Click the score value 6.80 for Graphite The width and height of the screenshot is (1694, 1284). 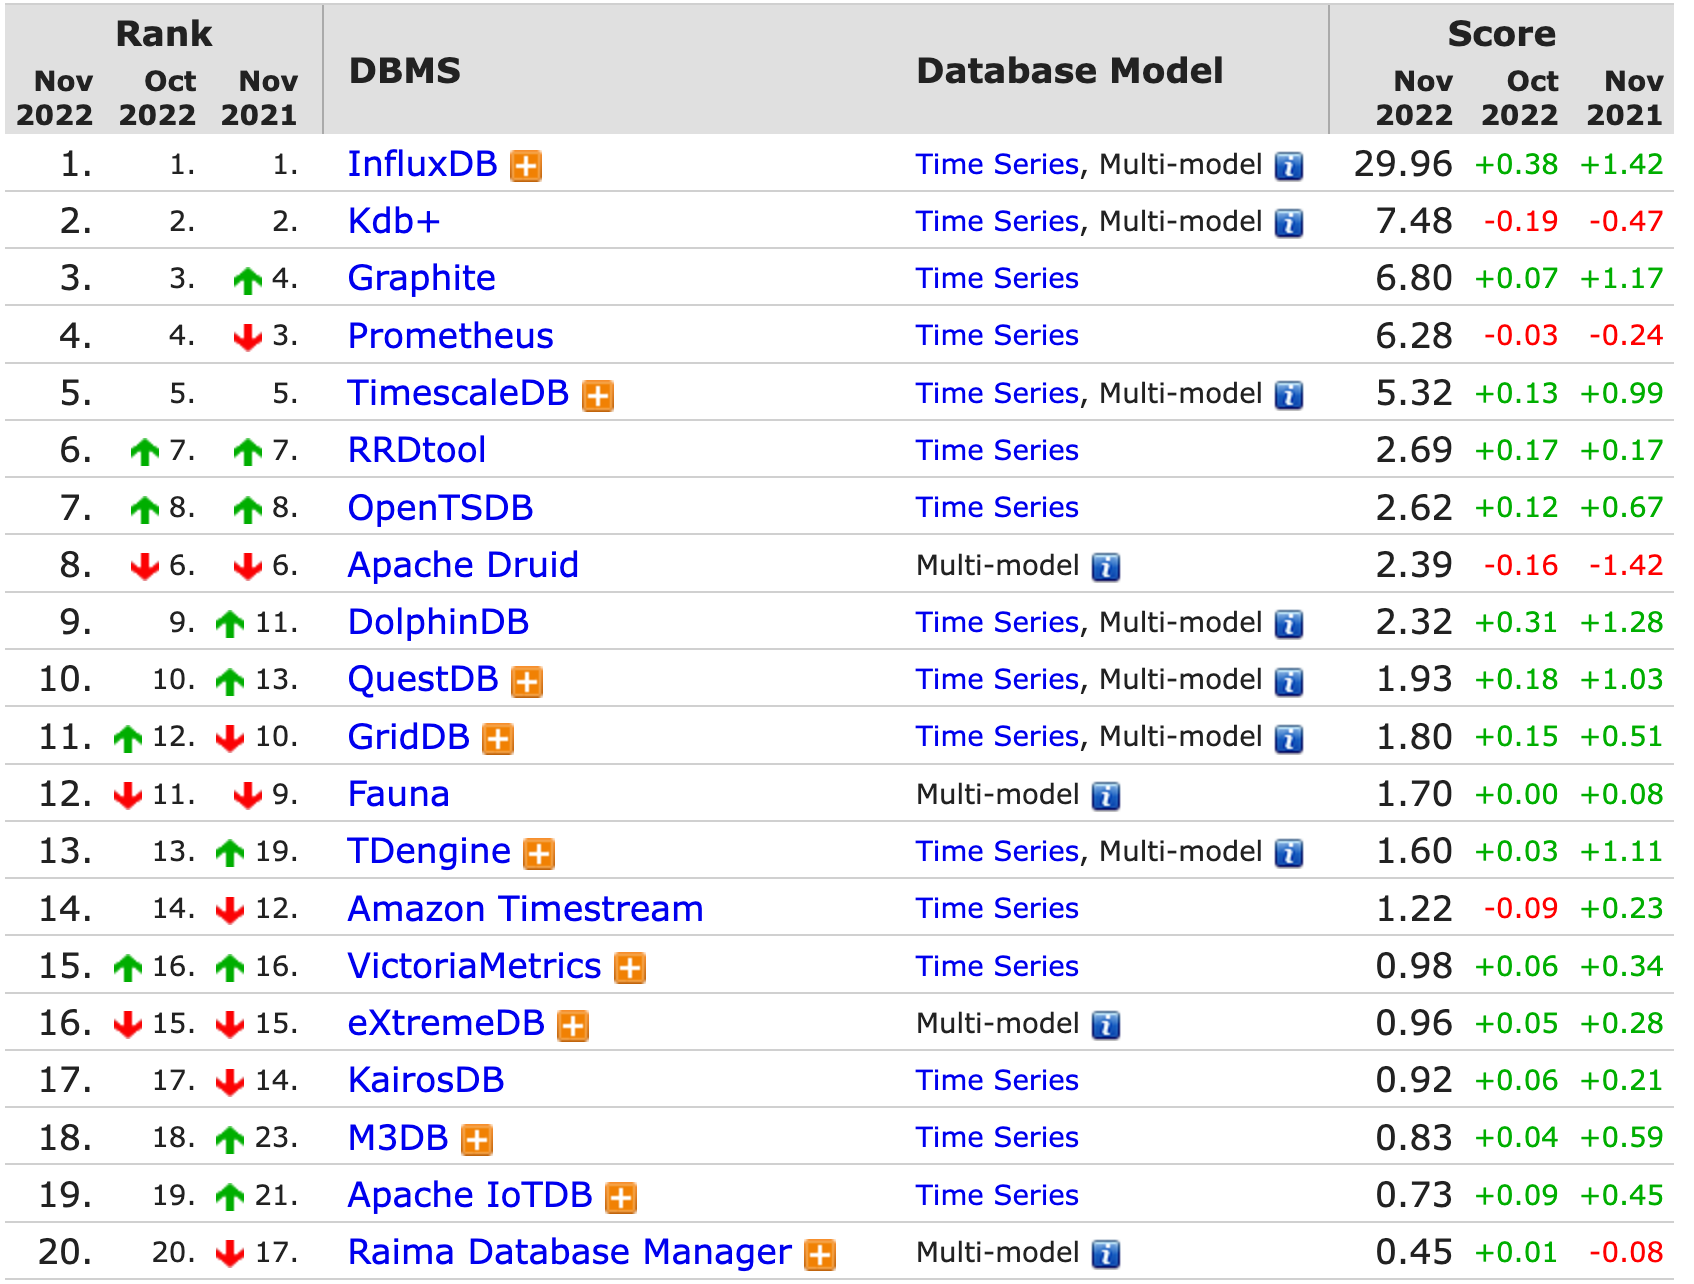pos(1414,278)
